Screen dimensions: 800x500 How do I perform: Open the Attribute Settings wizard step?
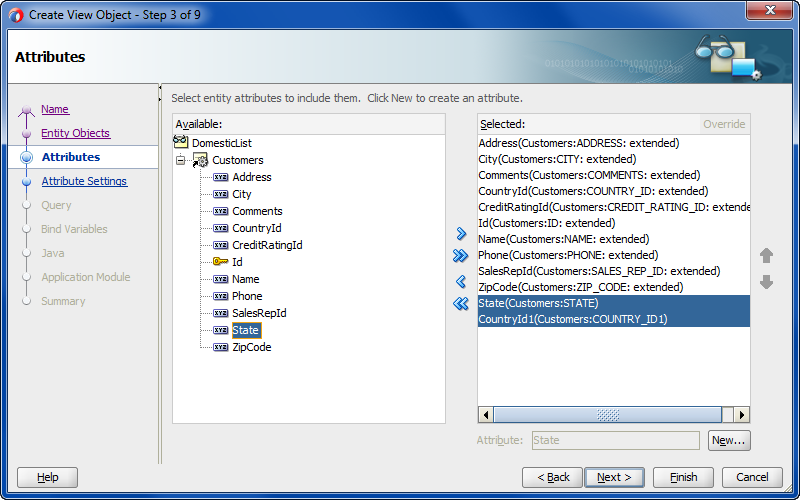tap(84, 181)
